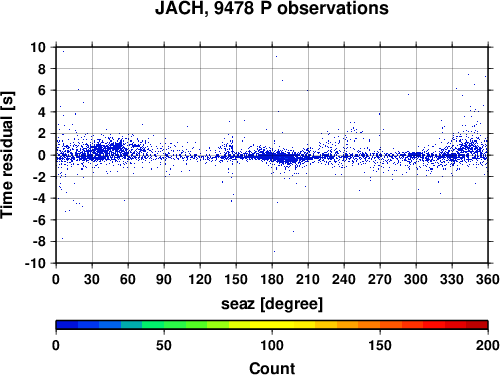Click the y-axis tick label -6

pos(39,220)
